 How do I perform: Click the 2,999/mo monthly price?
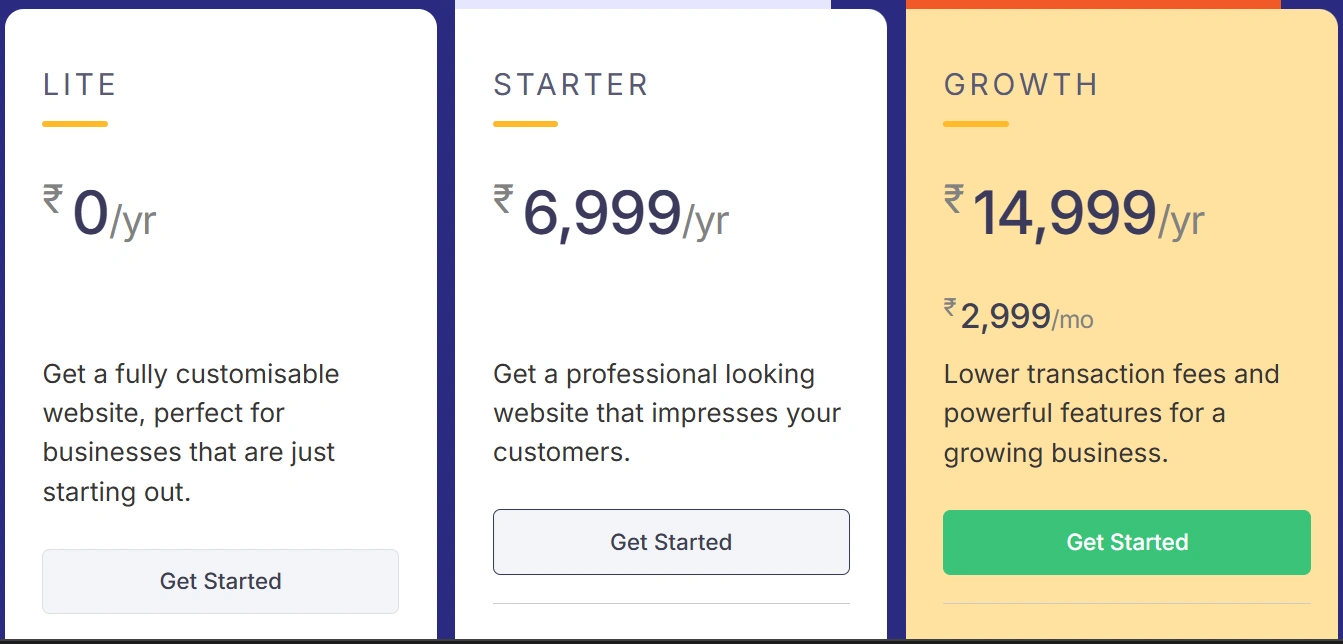(x=1026, y=318)
